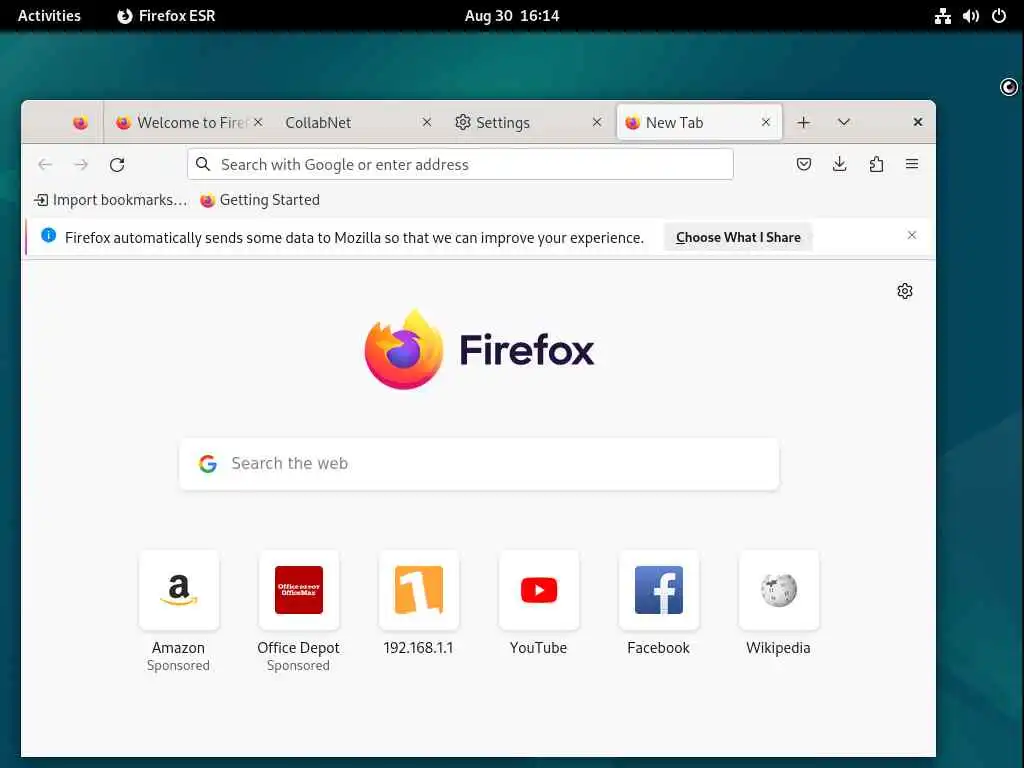Close the Welcome to Firefox tab
The width and height of the screenshot is (1024, 768).
(259, 122)
